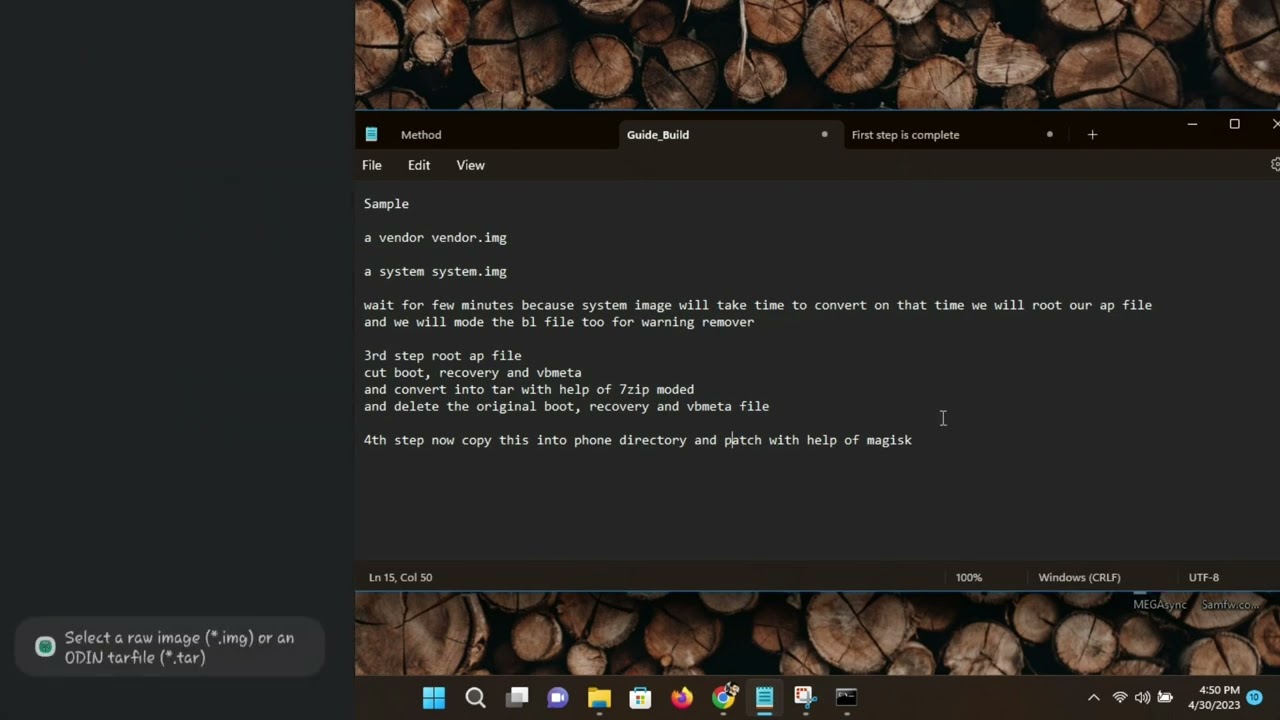Image resolution: width=1280 pixels, height=720 pixels.
Task: Click the '7zip moded' text
Action: [656, 390]
